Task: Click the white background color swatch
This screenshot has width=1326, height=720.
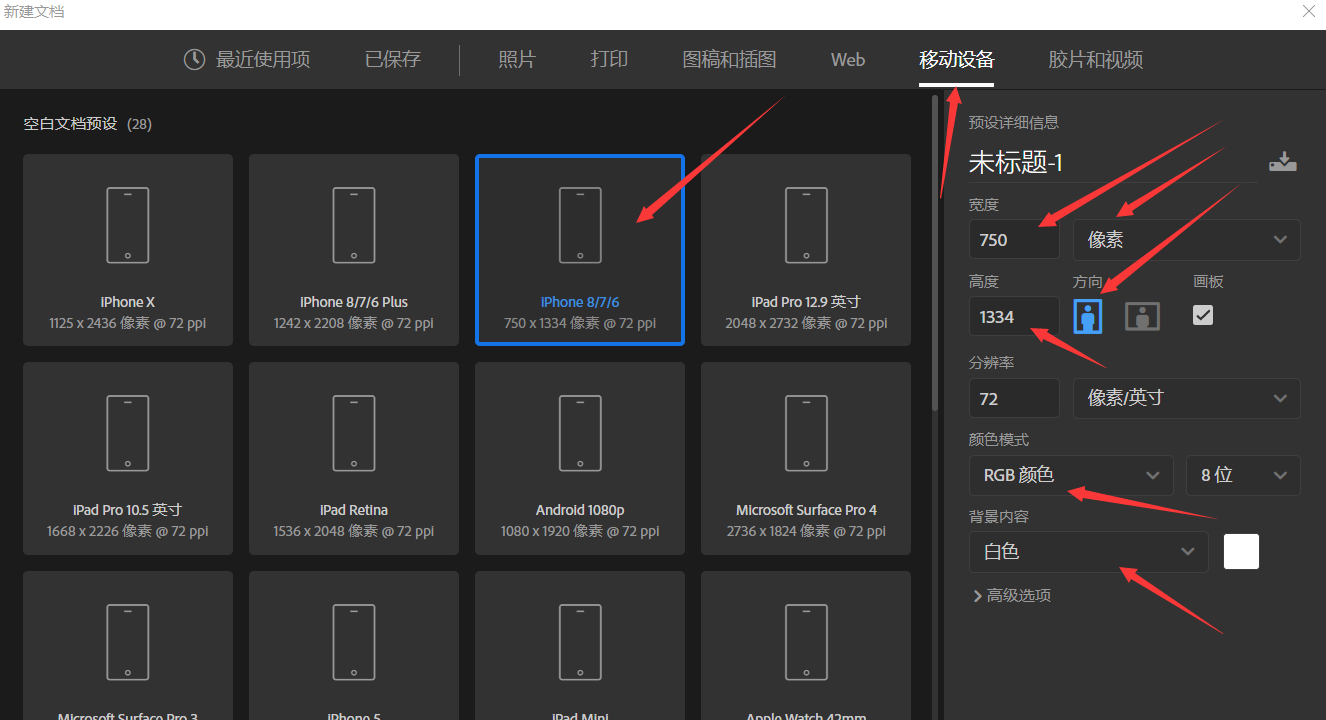Action: [x=1241, y=551]
